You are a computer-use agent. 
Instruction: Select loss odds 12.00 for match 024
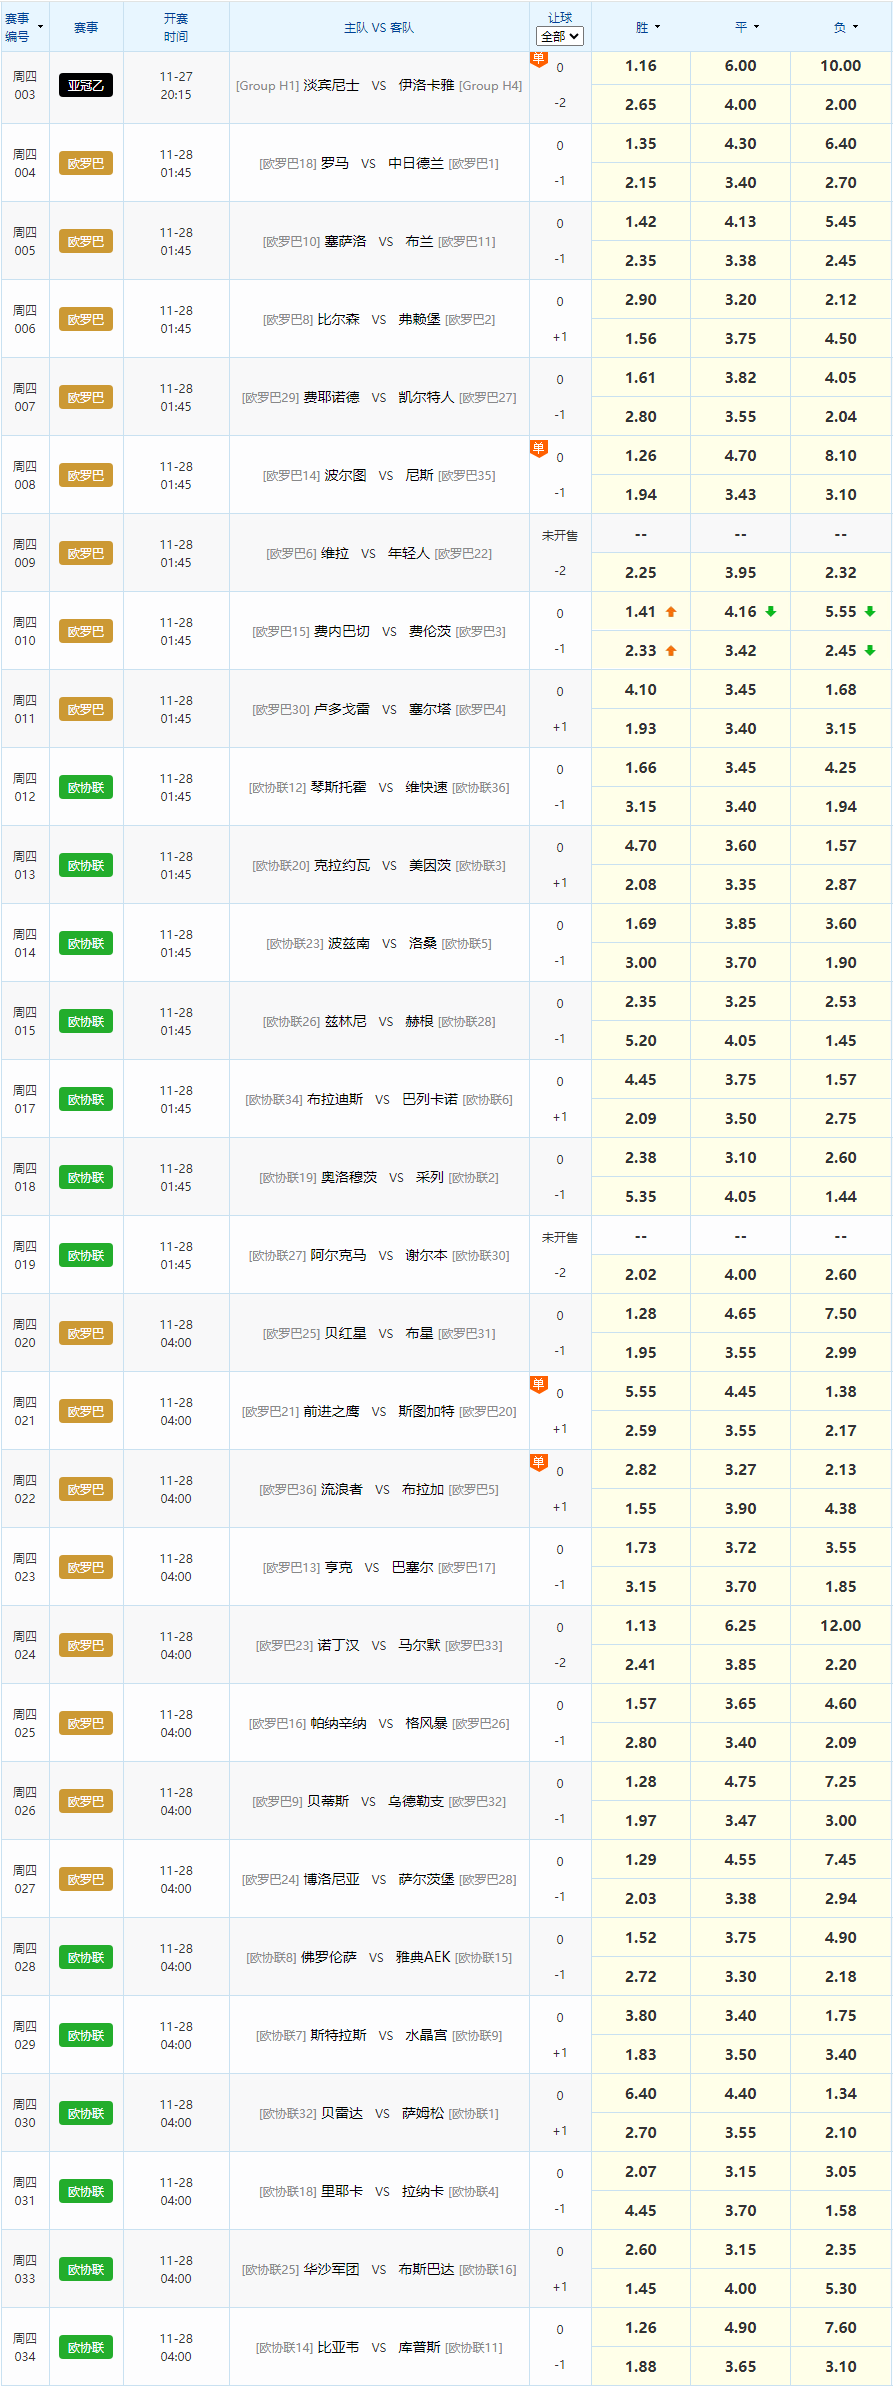(841, 1626)
